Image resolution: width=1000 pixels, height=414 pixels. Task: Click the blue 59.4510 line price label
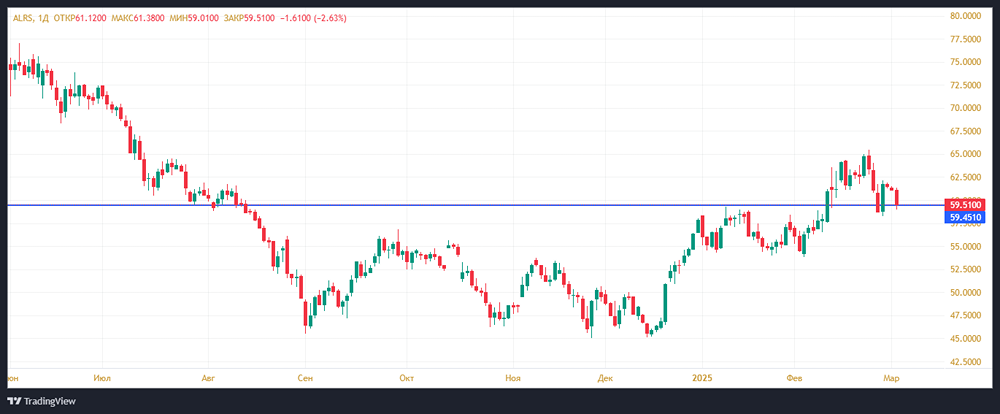(965, 218)
